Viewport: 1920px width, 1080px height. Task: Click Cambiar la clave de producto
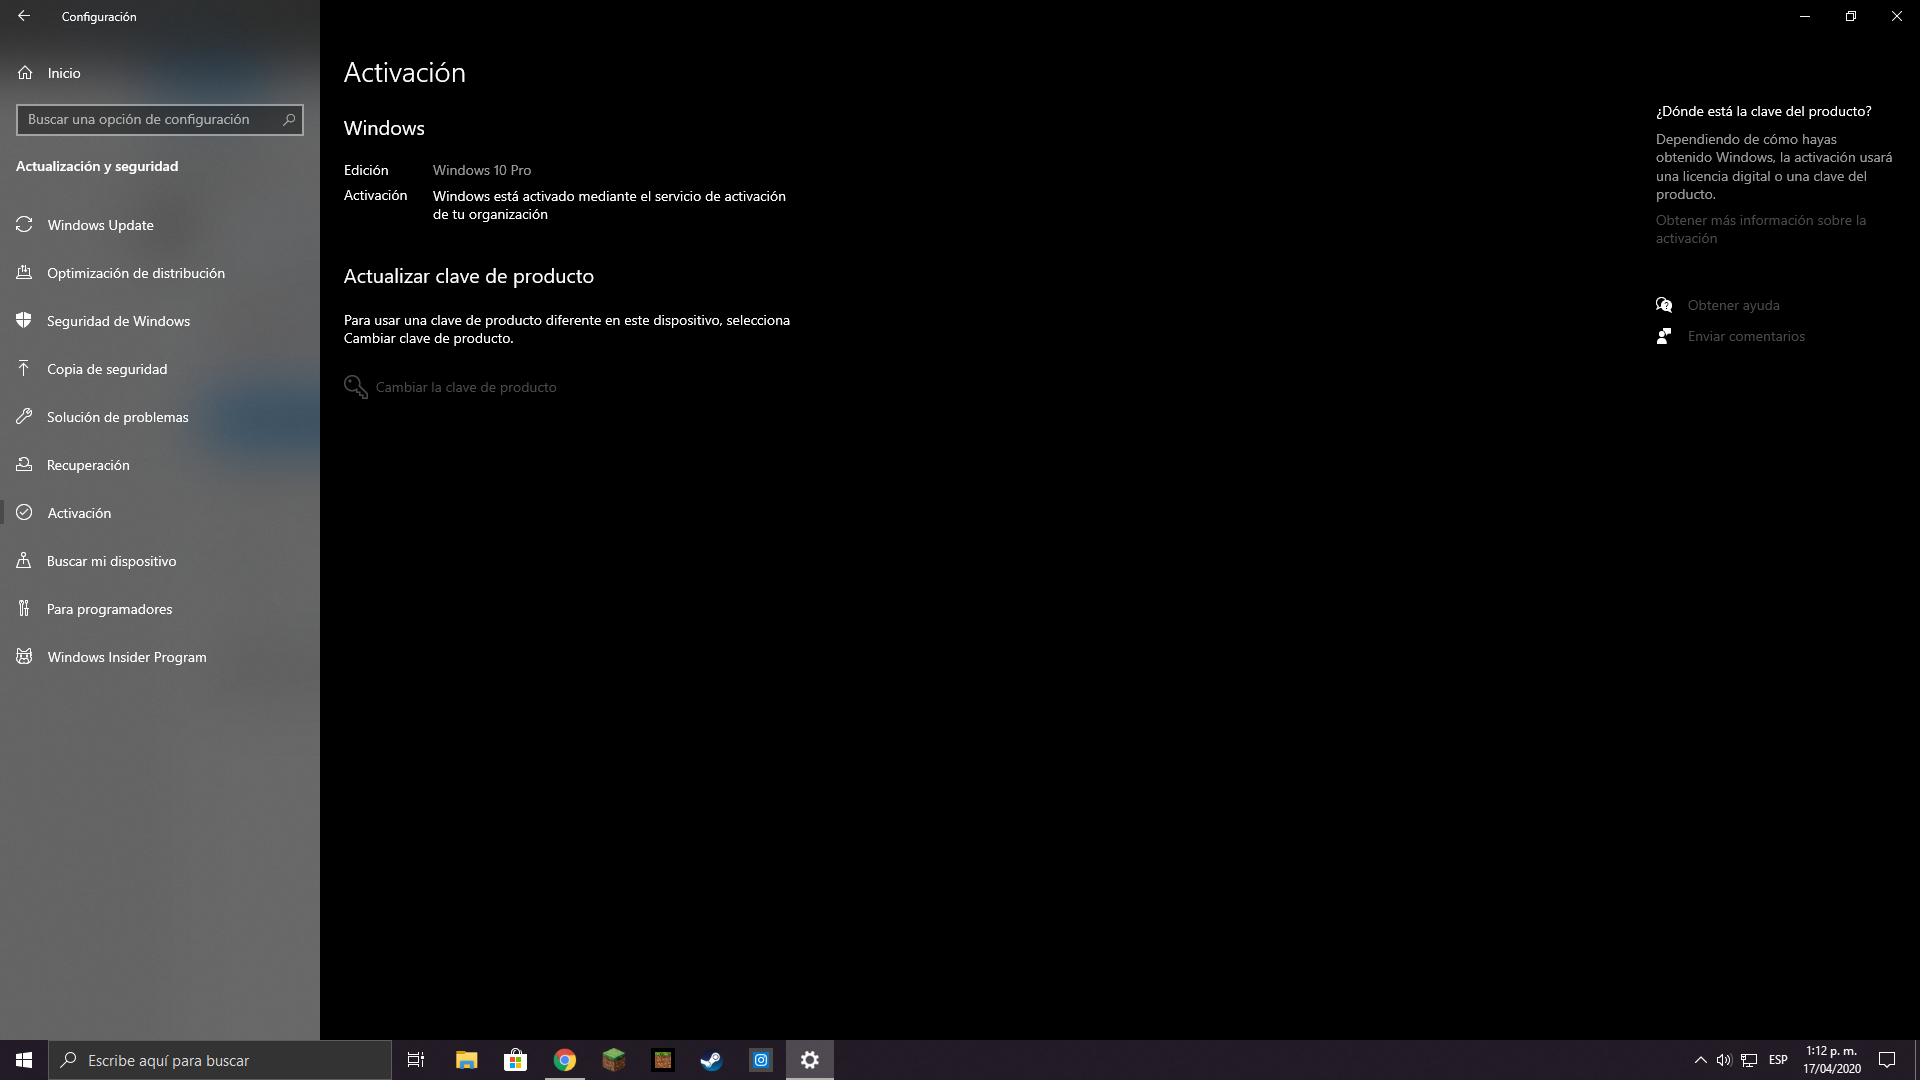(x=465, y=387)
